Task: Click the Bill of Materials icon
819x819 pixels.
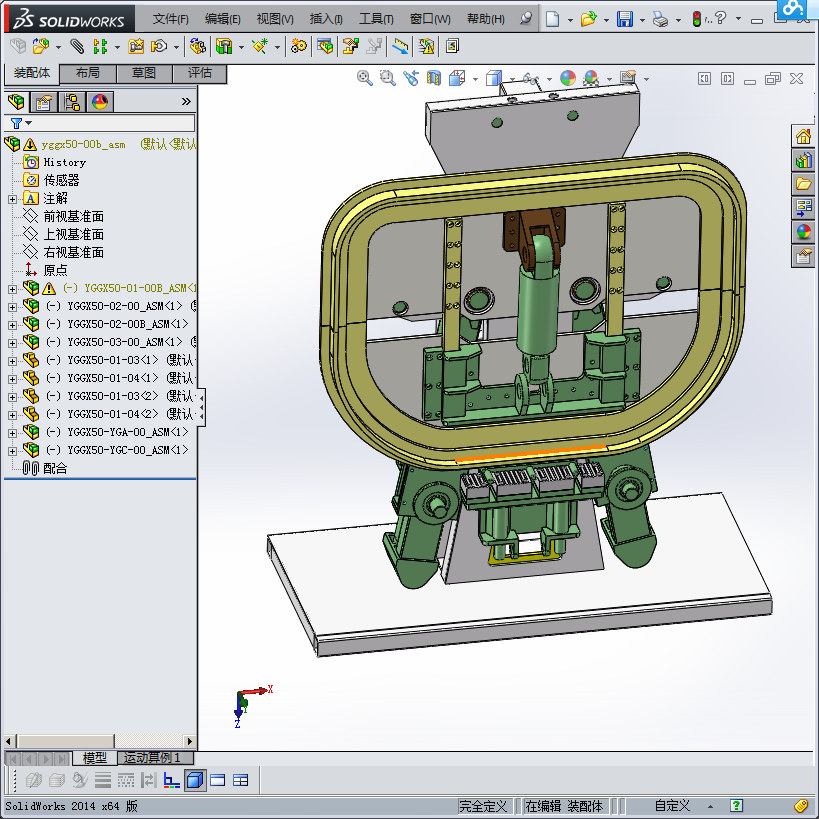Action: [324, 46]
